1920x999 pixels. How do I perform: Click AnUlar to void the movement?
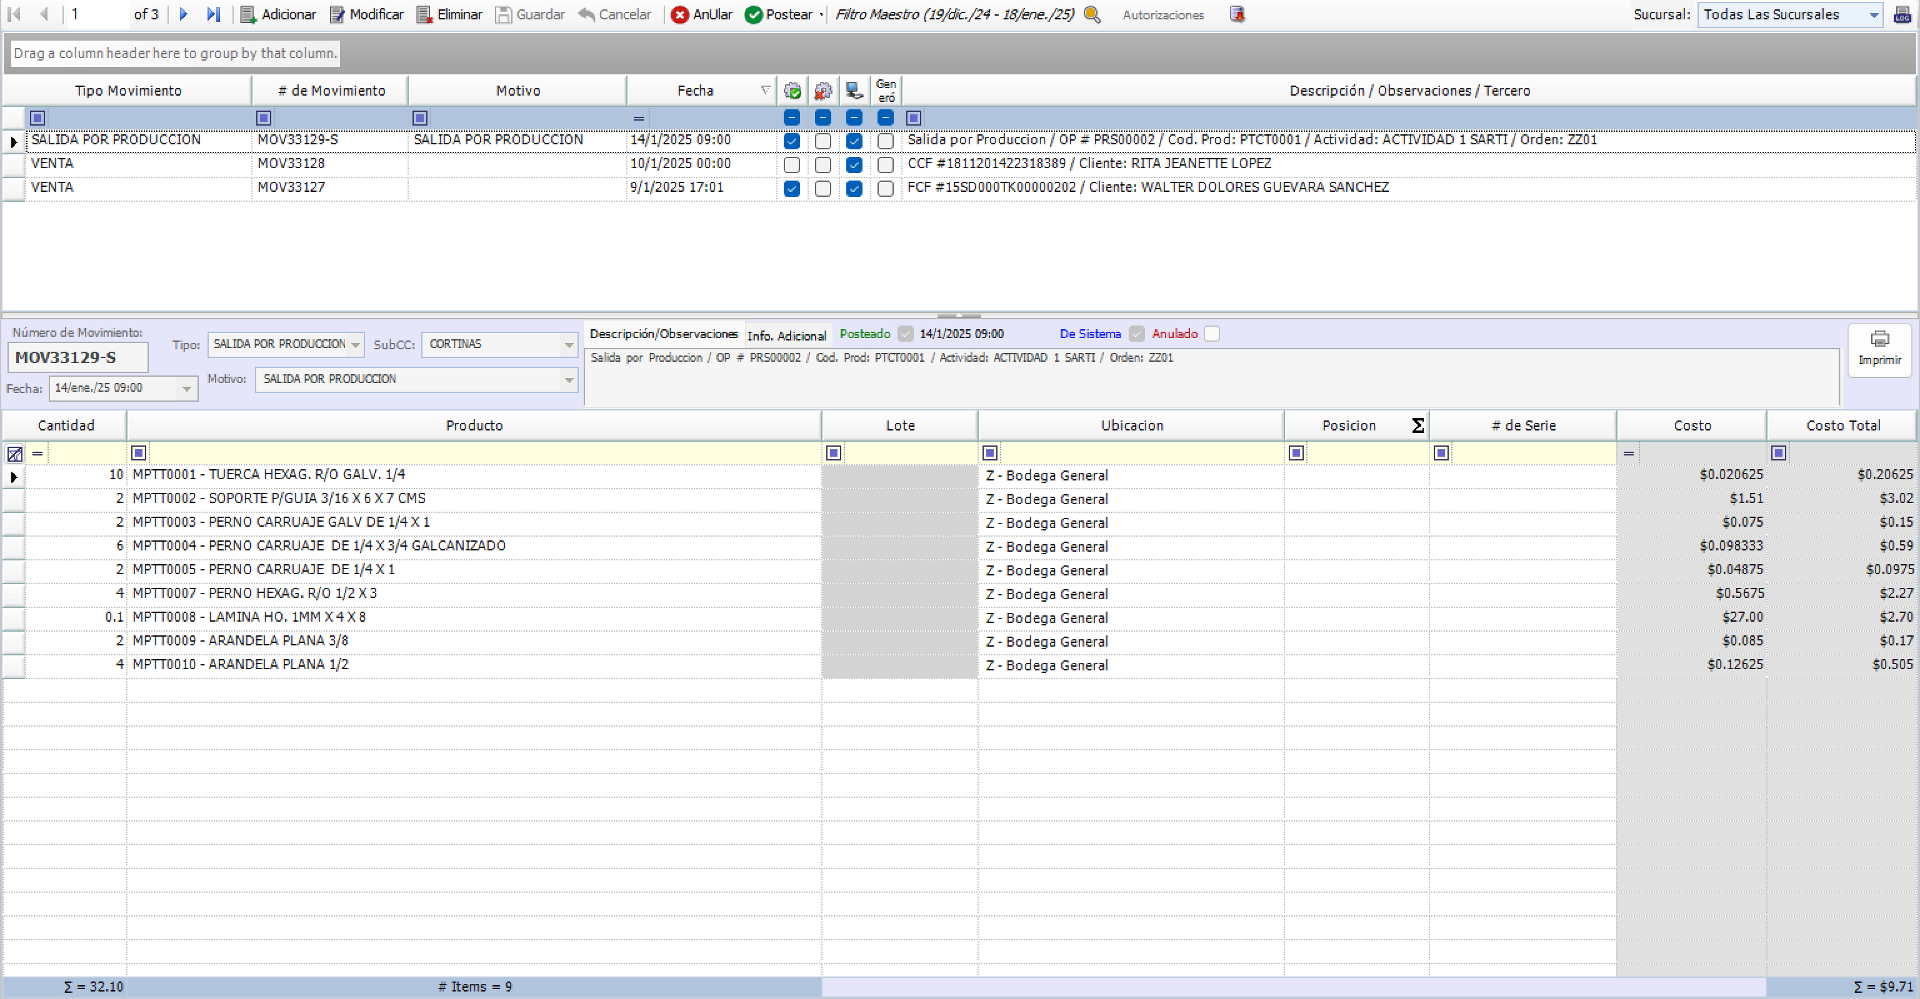coord(702,15)
